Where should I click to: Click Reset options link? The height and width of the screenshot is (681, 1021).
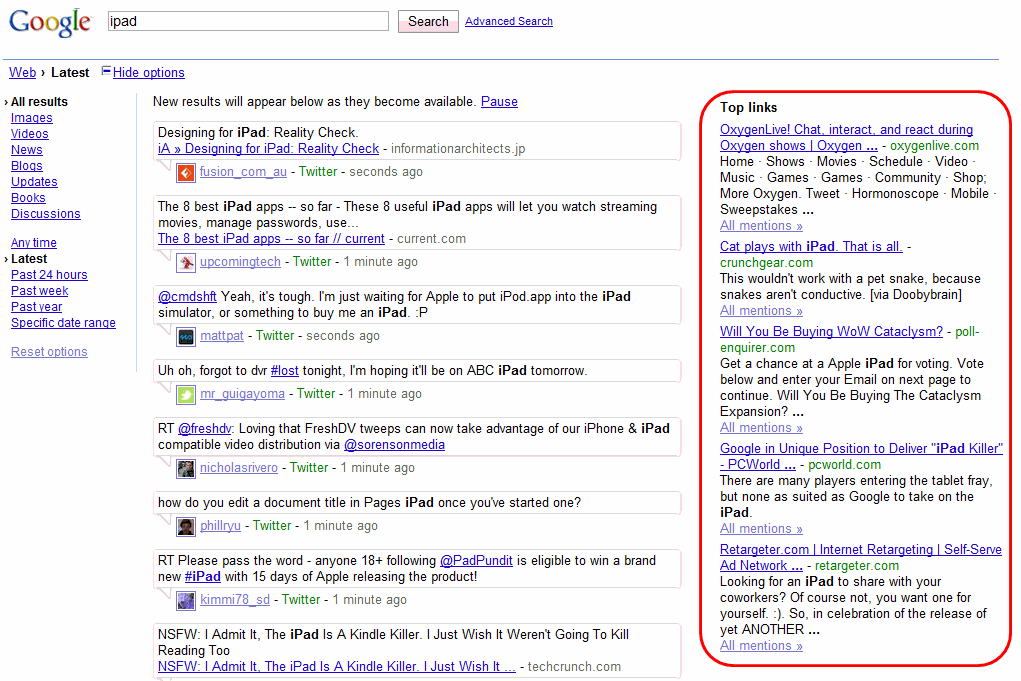(49, 352)
